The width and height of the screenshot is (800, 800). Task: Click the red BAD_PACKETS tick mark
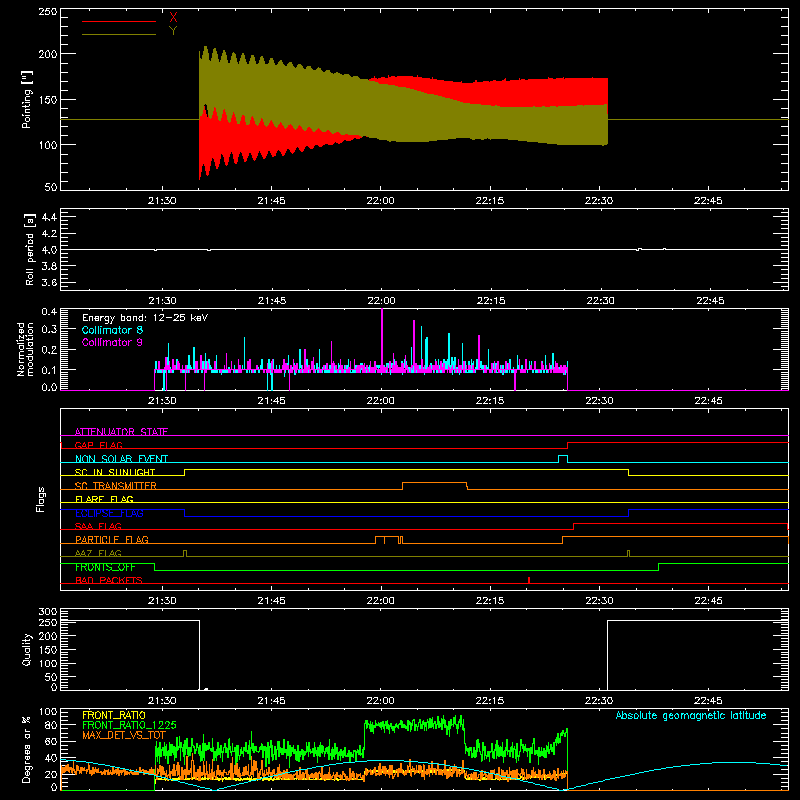point(529,580)
